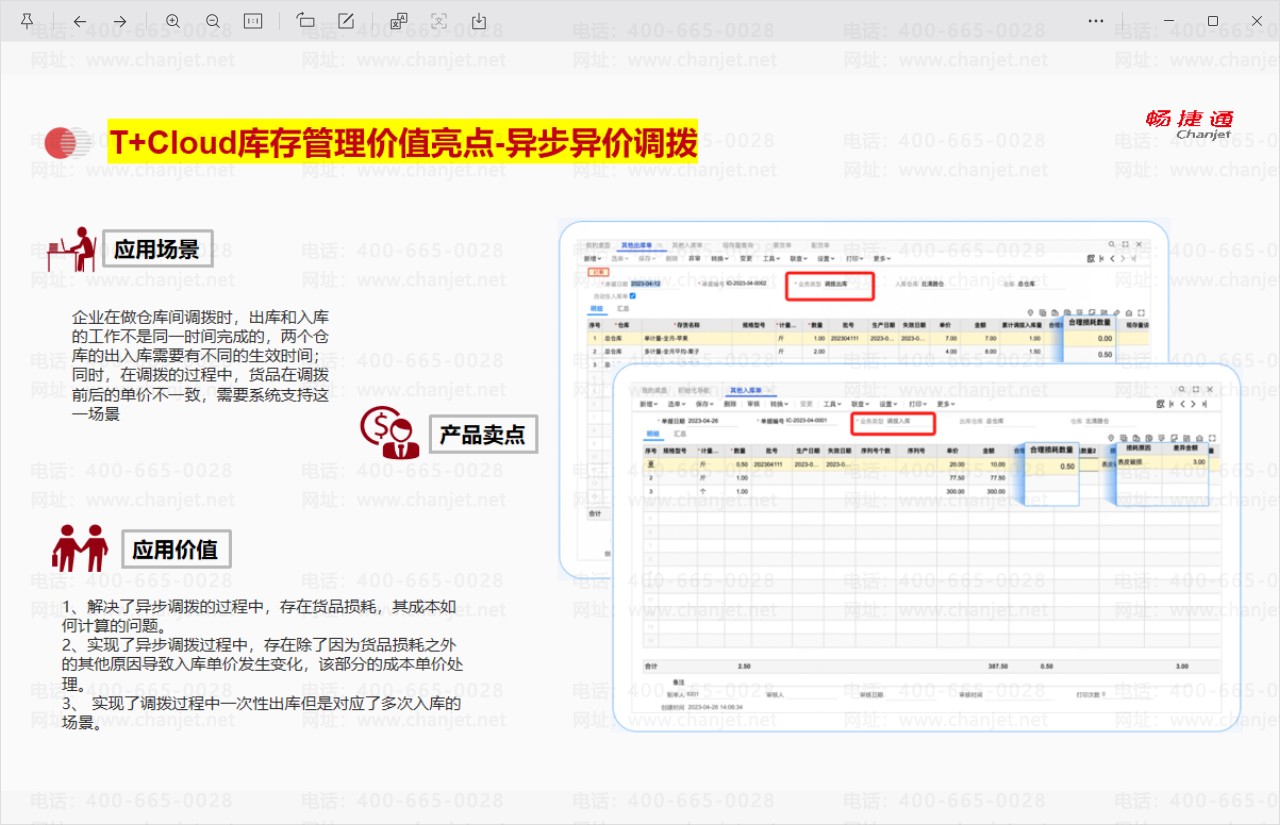The image size is (1280, 825).
Task: Go to the previous image
Action: 80,21
